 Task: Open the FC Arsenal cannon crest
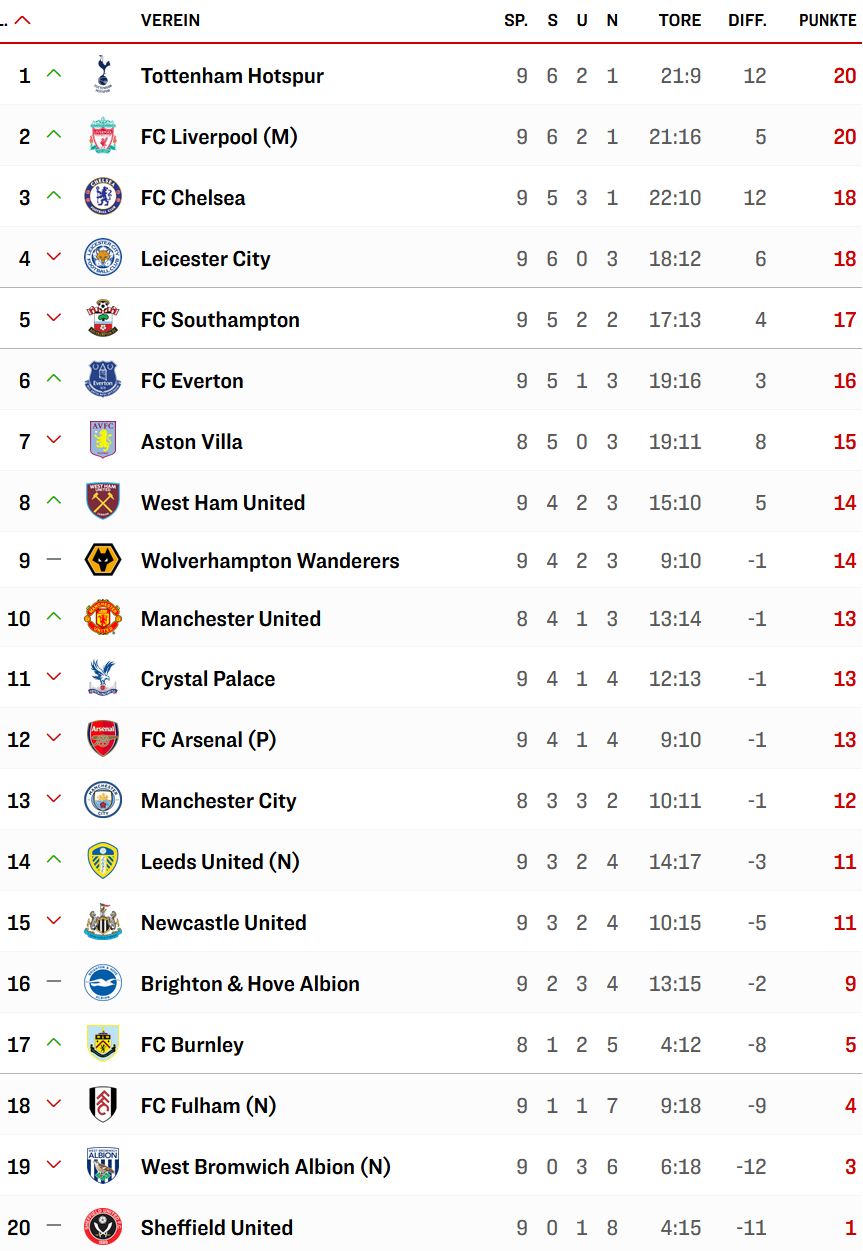coord(103,739)
